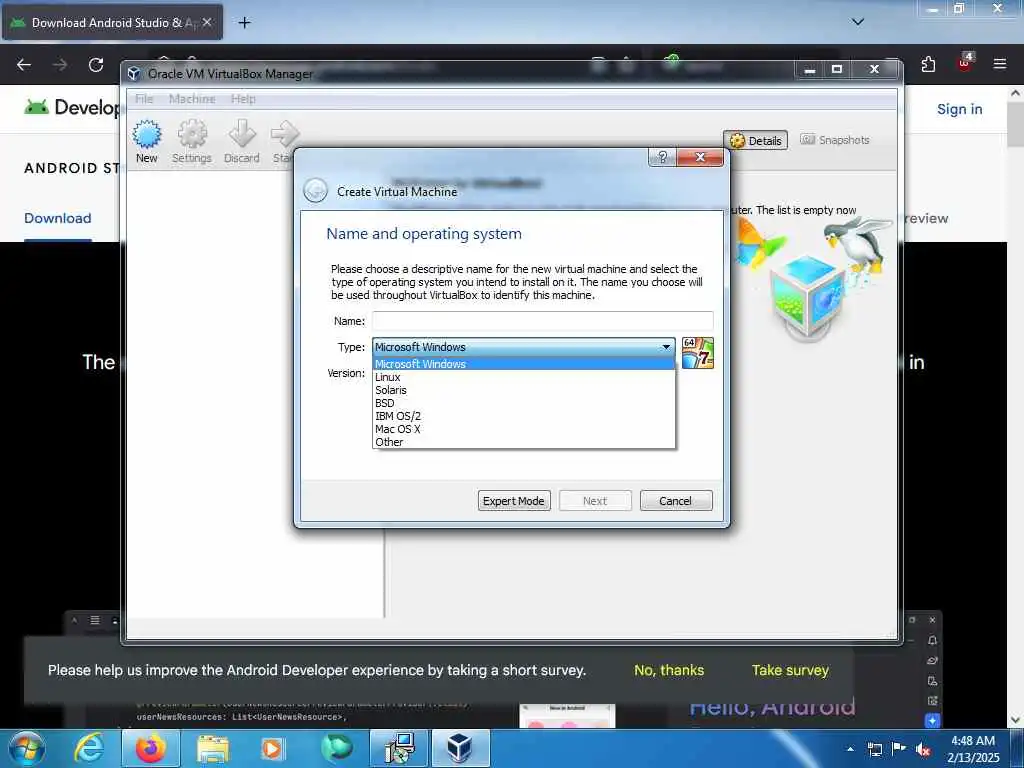Open the Snapshots view in VirtualBox Manager
This screenshot has width=1024, height=768.
click(835, 140)
